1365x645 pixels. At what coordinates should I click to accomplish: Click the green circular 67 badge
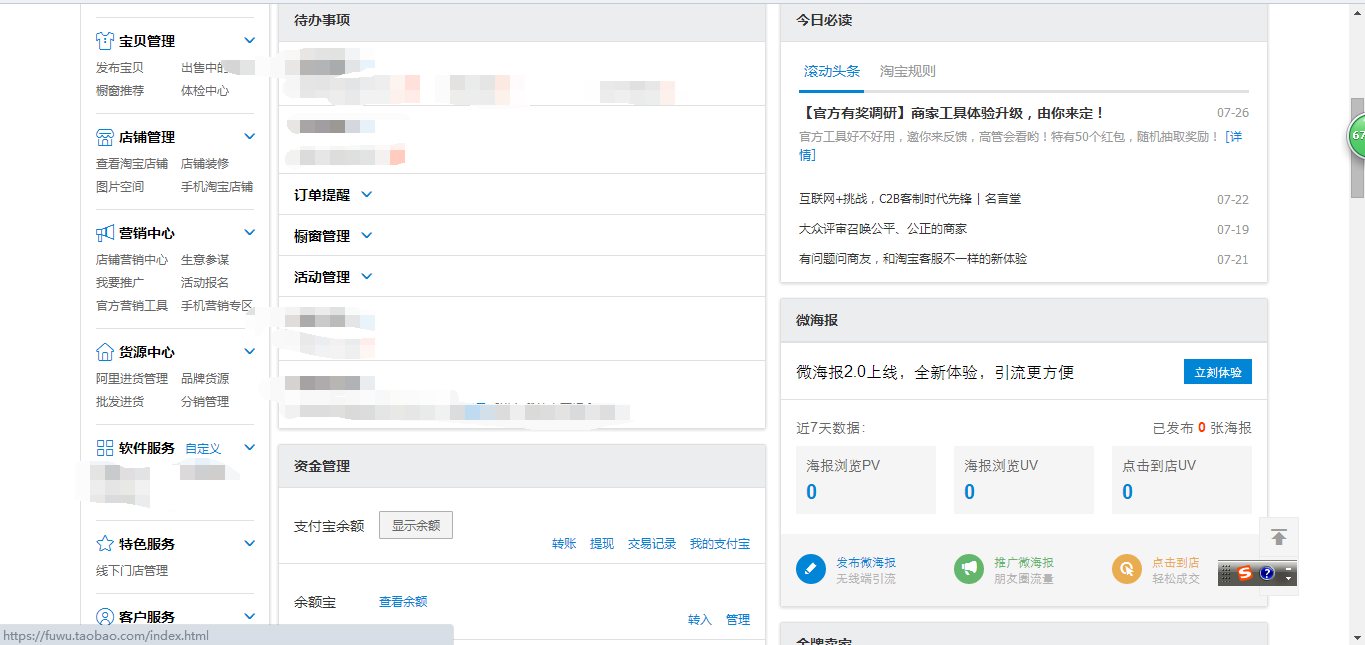pyautogui.click(x=1356, y=135)
